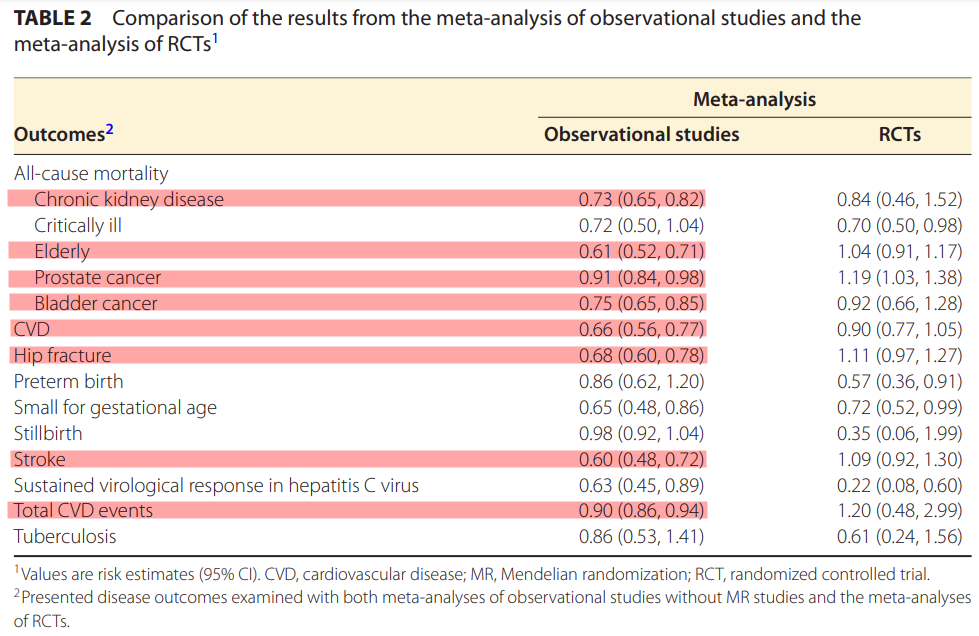This screenshot has width=979, height=636.
Task: Click the Meta-analysis column group header
Action: coord(754,99)
